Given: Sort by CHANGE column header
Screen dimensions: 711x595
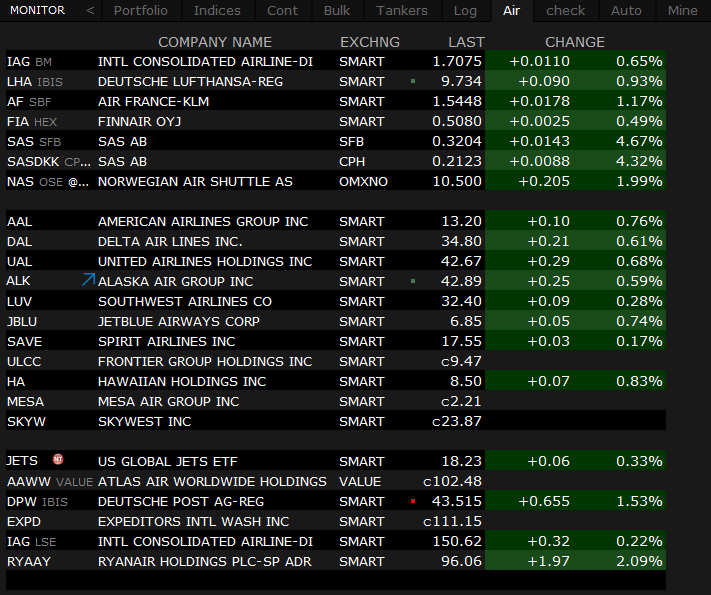Looking at the screenshot, I should (x=575, y=42).
